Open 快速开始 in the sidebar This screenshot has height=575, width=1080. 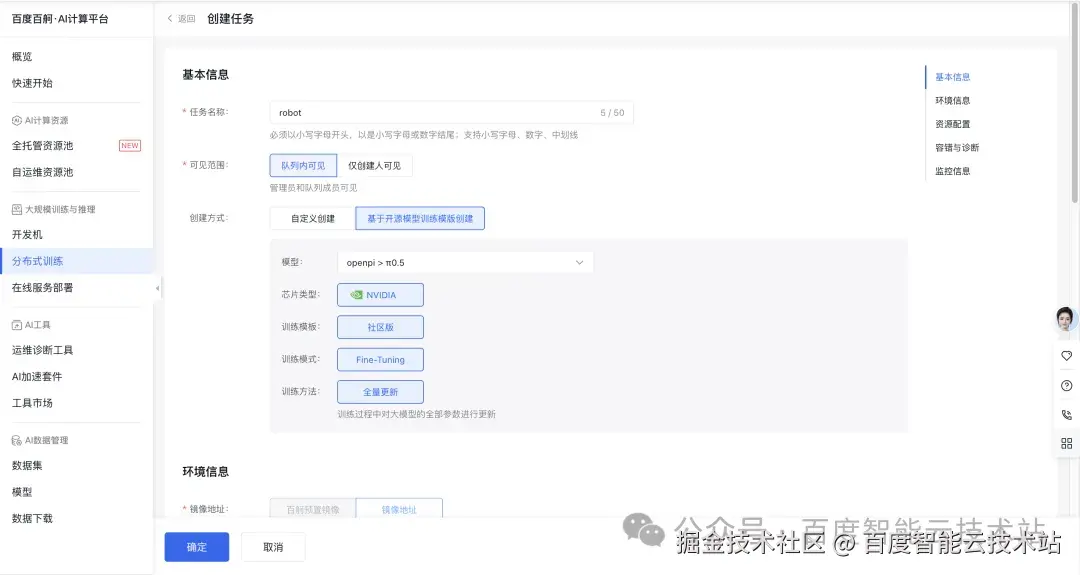click(x=32, y=83)
